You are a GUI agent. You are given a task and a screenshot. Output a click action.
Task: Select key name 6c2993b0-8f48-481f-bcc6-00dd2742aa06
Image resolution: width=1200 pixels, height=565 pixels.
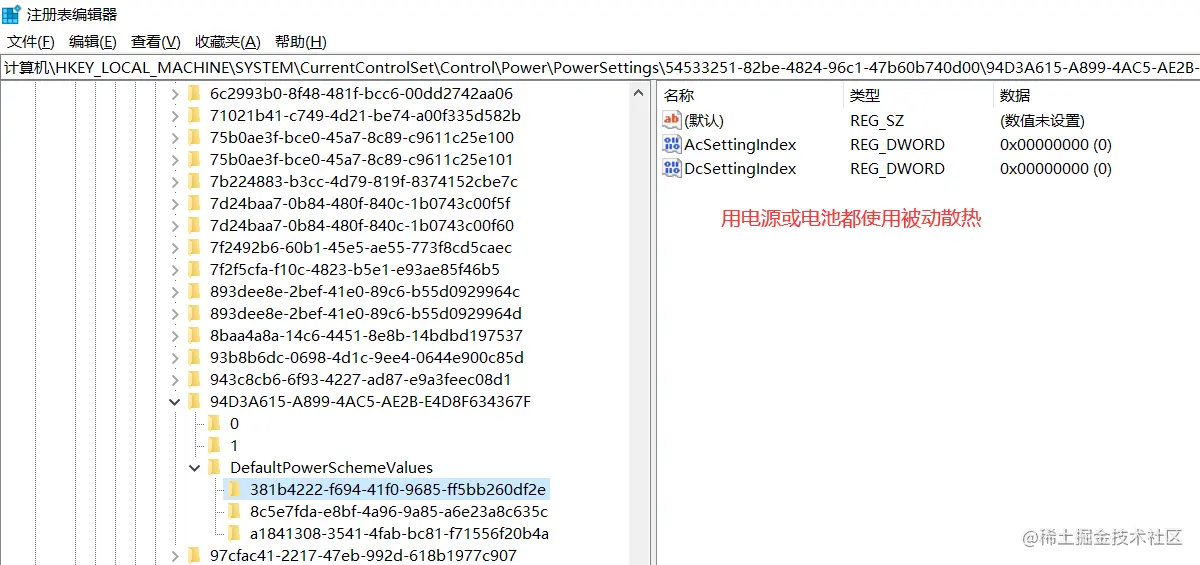(x=361, y=93)
